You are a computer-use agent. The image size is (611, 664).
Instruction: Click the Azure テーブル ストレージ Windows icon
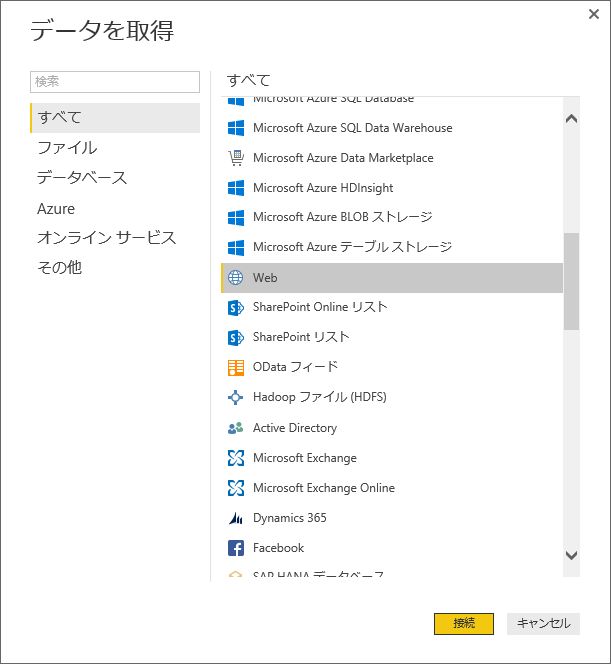pos(236,247)
